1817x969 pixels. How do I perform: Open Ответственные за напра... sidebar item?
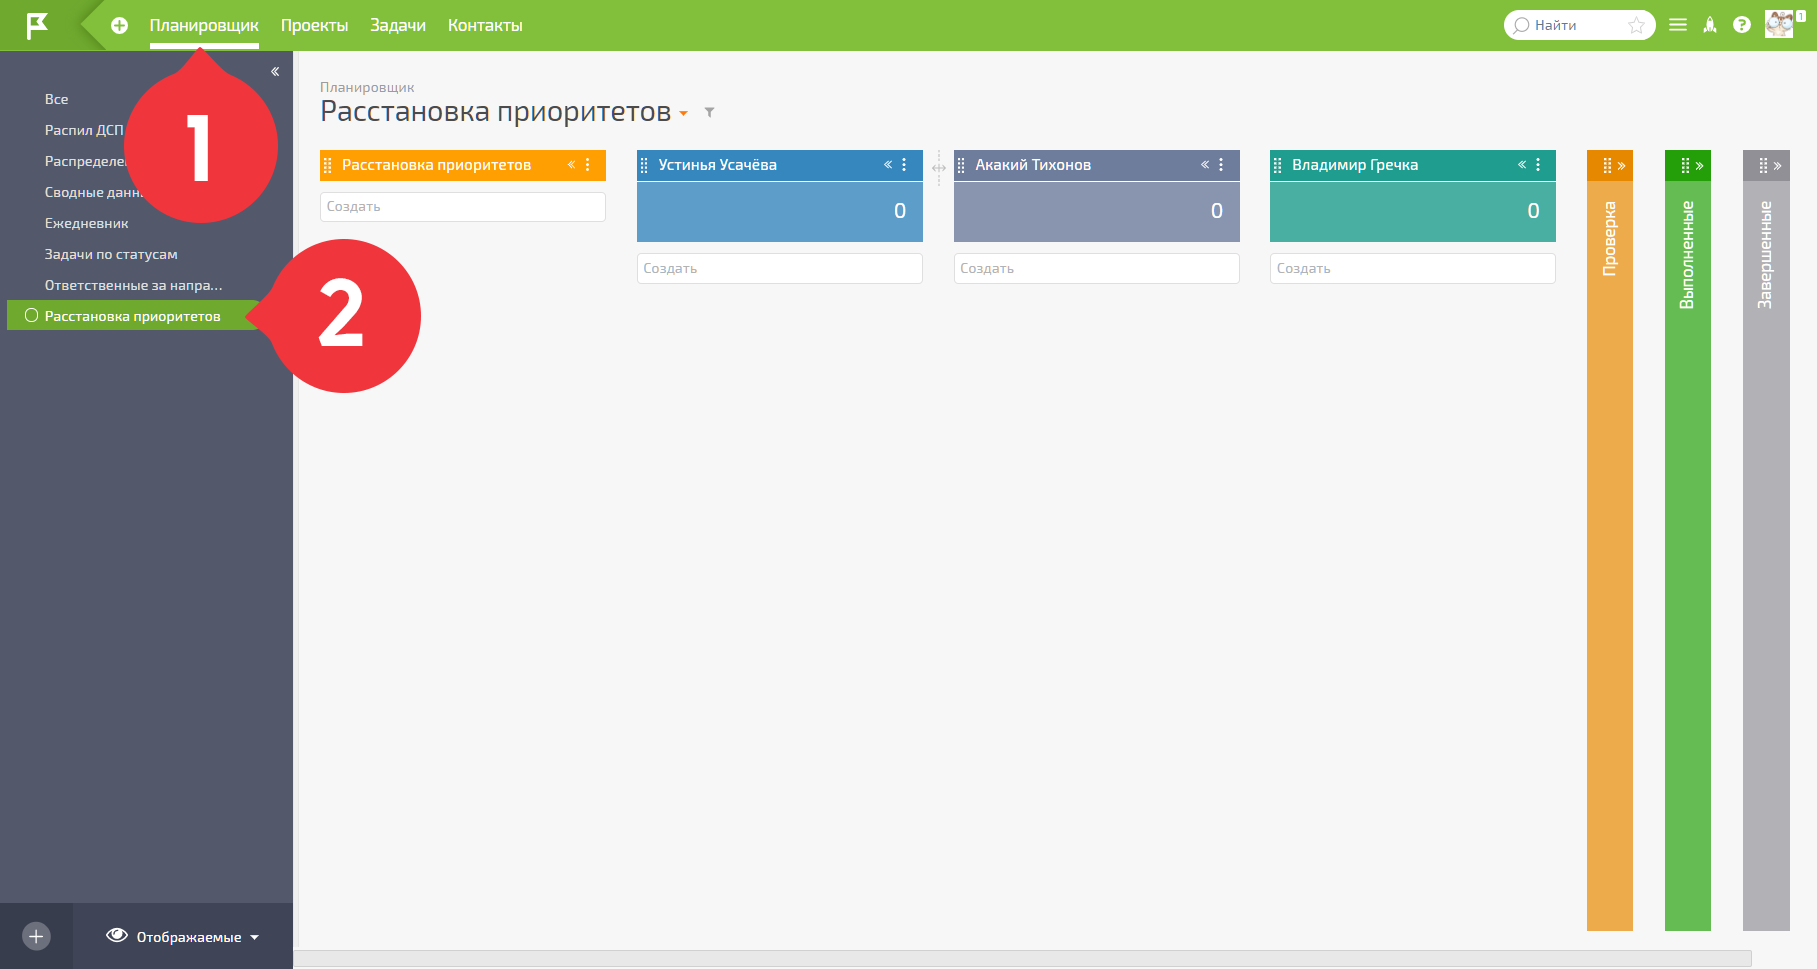coord(134,285)
